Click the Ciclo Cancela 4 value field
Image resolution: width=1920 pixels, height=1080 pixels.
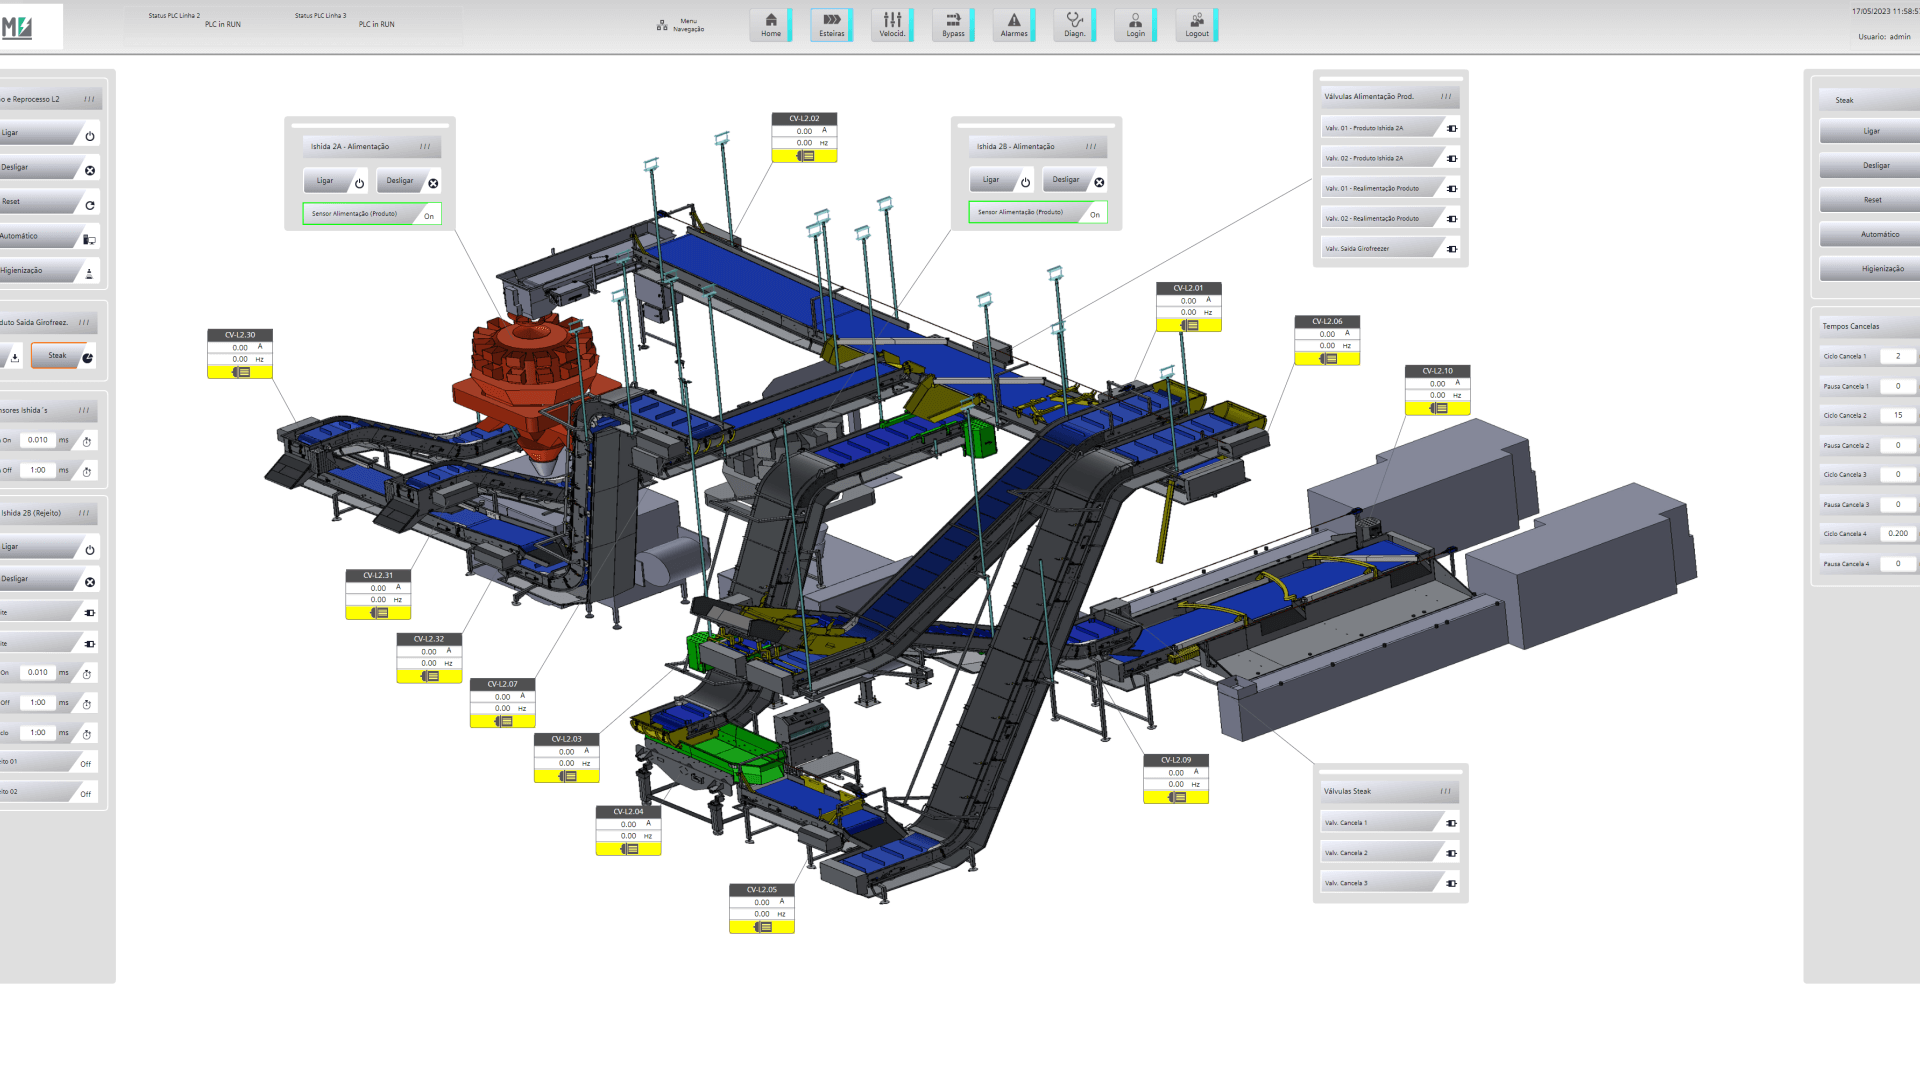click(x=1898, y=534)
